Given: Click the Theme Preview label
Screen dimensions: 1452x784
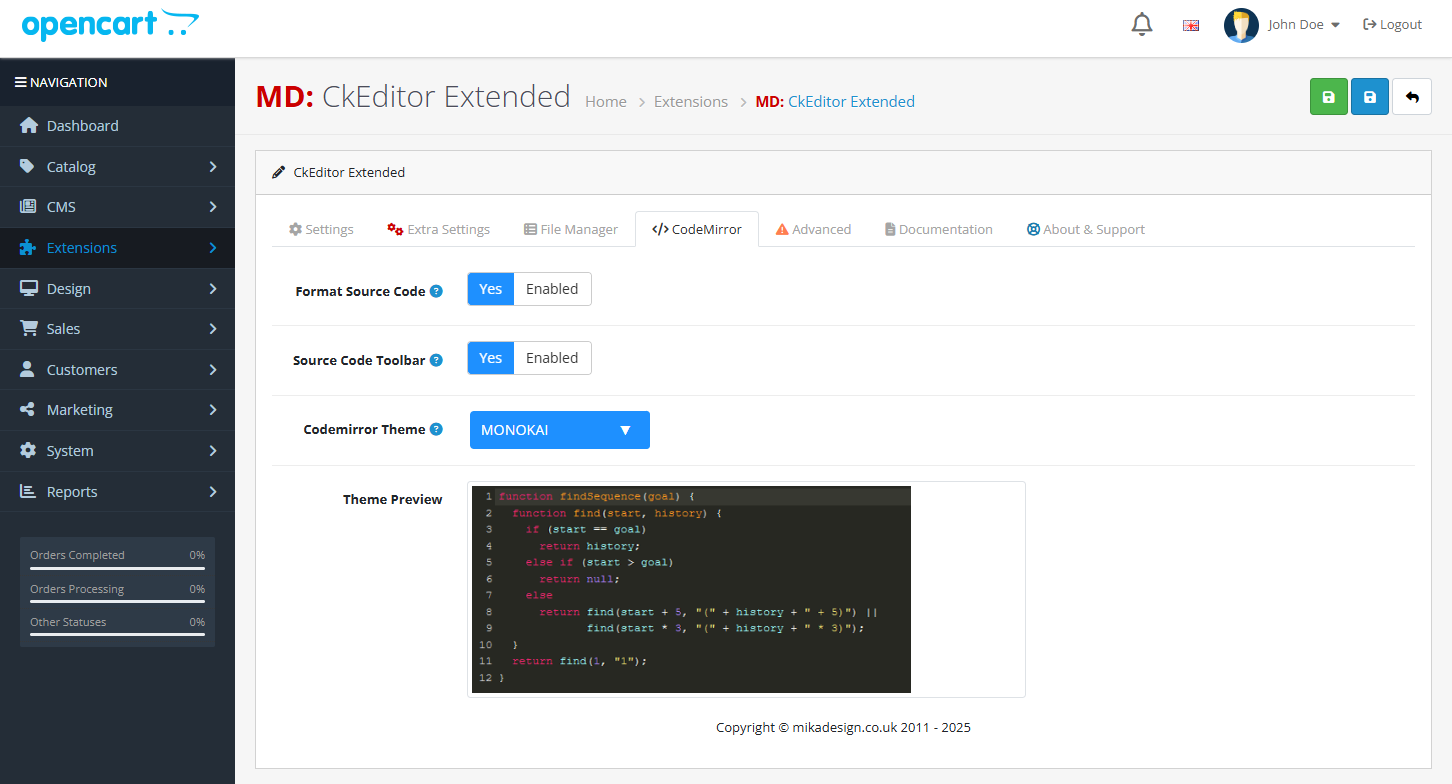Looking at the screenshot, I should tap(392, 500).
